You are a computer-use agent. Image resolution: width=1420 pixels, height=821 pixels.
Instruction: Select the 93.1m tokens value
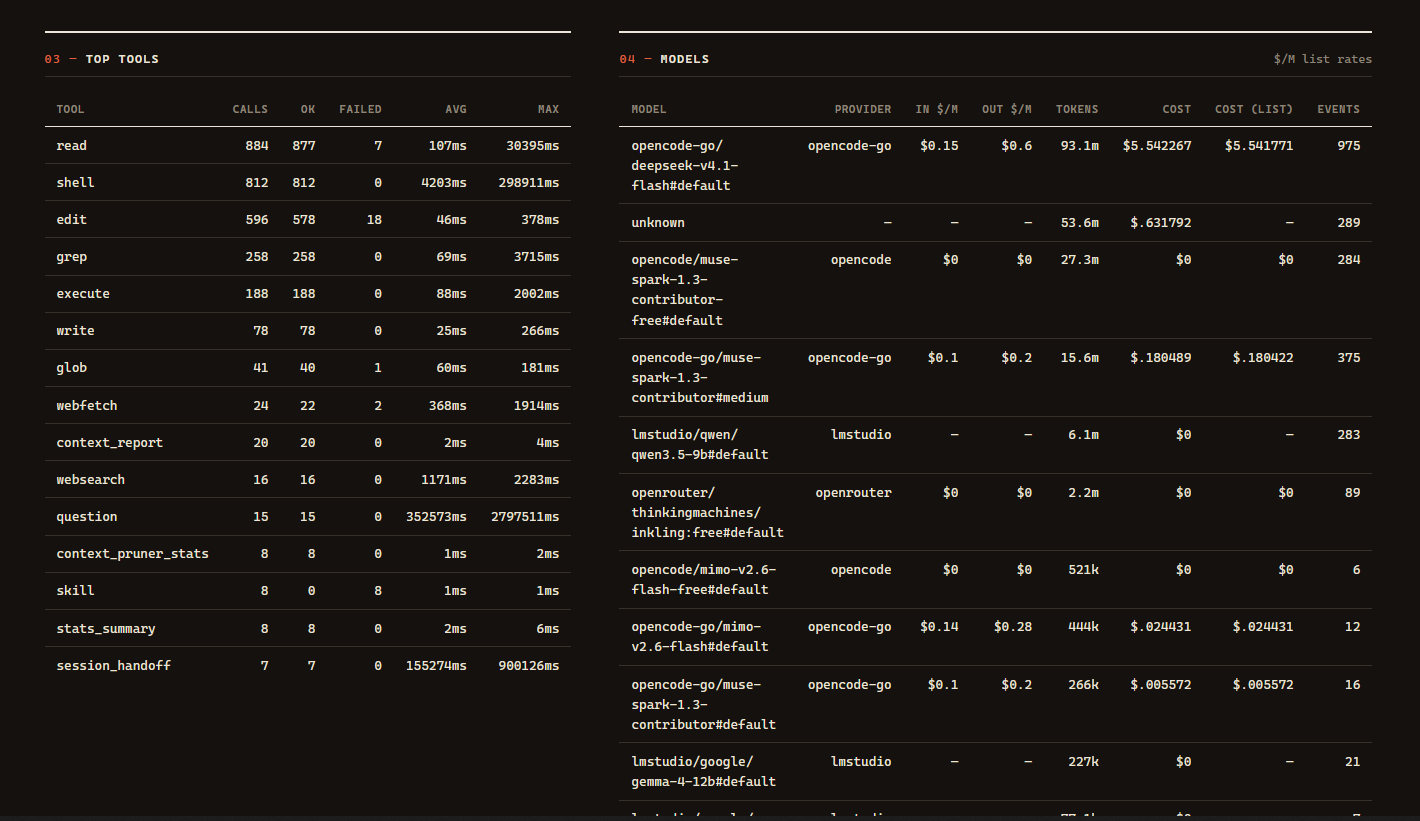click(1080, 146)
